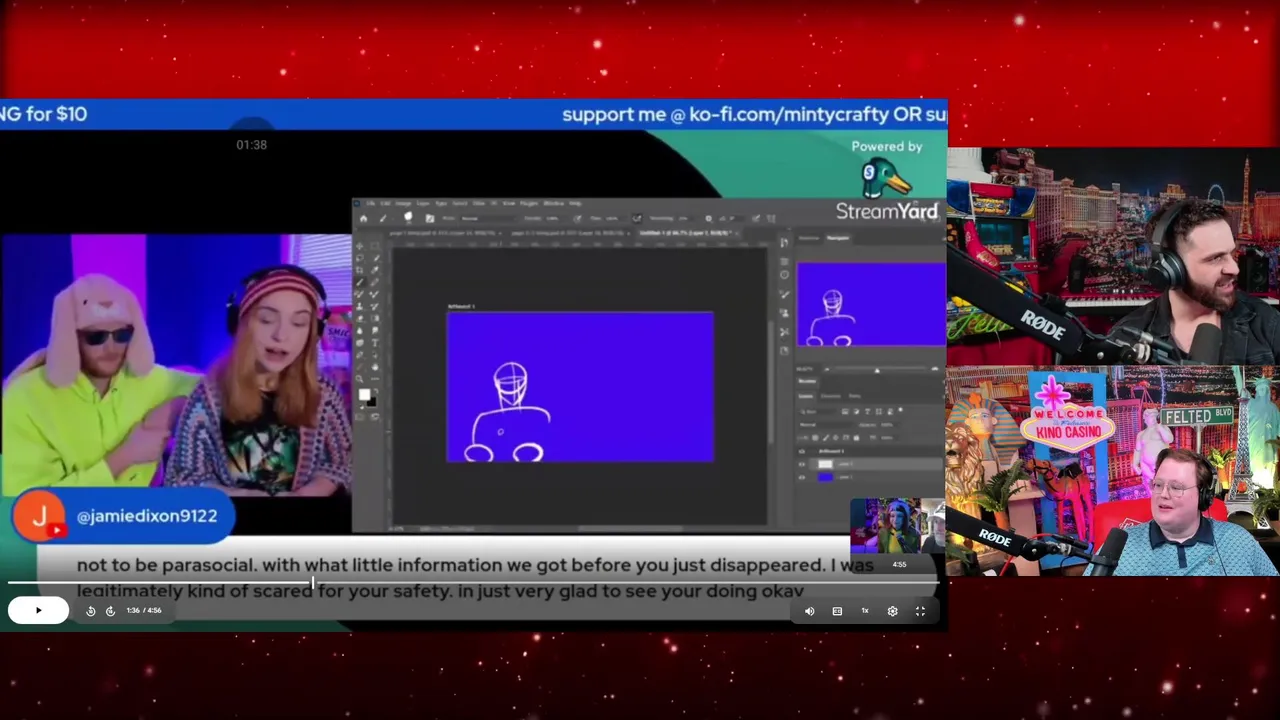This screenshot has height=720, width=1280.
Task: Click the Navigator preview thumbnail
Action: coord(871,305)
